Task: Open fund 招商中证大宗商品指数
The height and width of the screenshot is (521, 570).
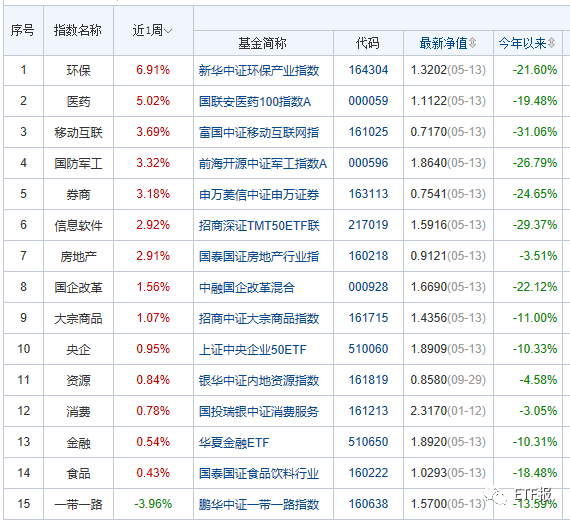Action: pos(259,318)
